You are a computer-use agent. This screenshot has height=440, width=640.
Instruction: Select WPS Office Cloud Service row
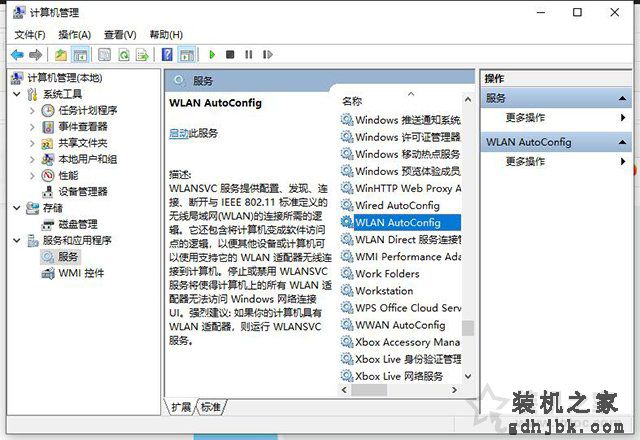(400, 308)
